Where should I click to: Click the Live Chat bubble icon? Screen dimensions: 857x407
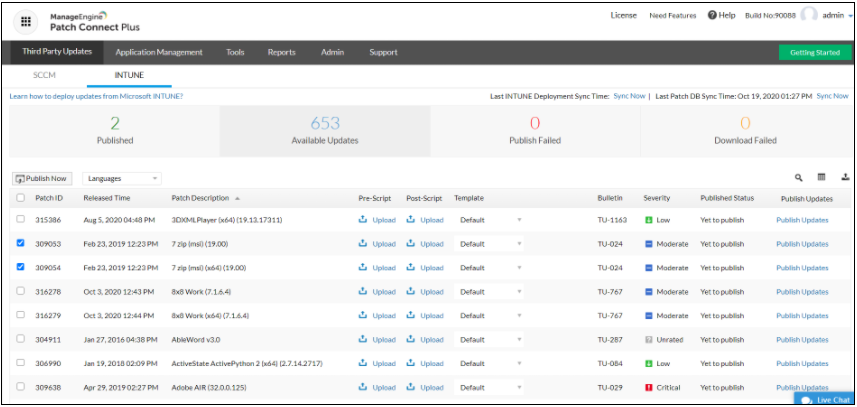(806, 400)
